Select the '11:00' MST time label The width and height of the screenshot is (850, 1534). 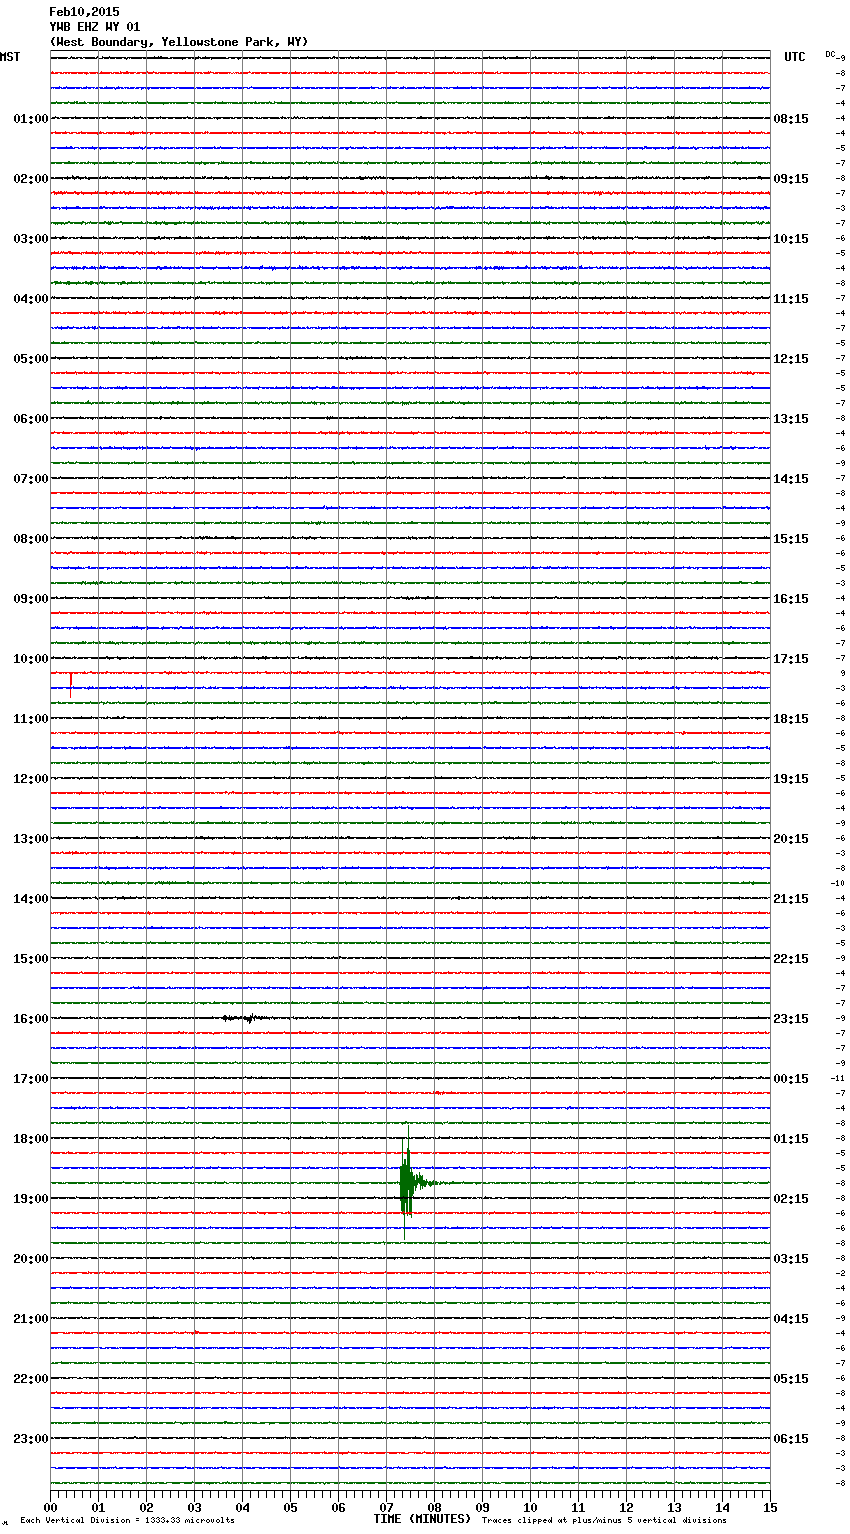point(31,719)
